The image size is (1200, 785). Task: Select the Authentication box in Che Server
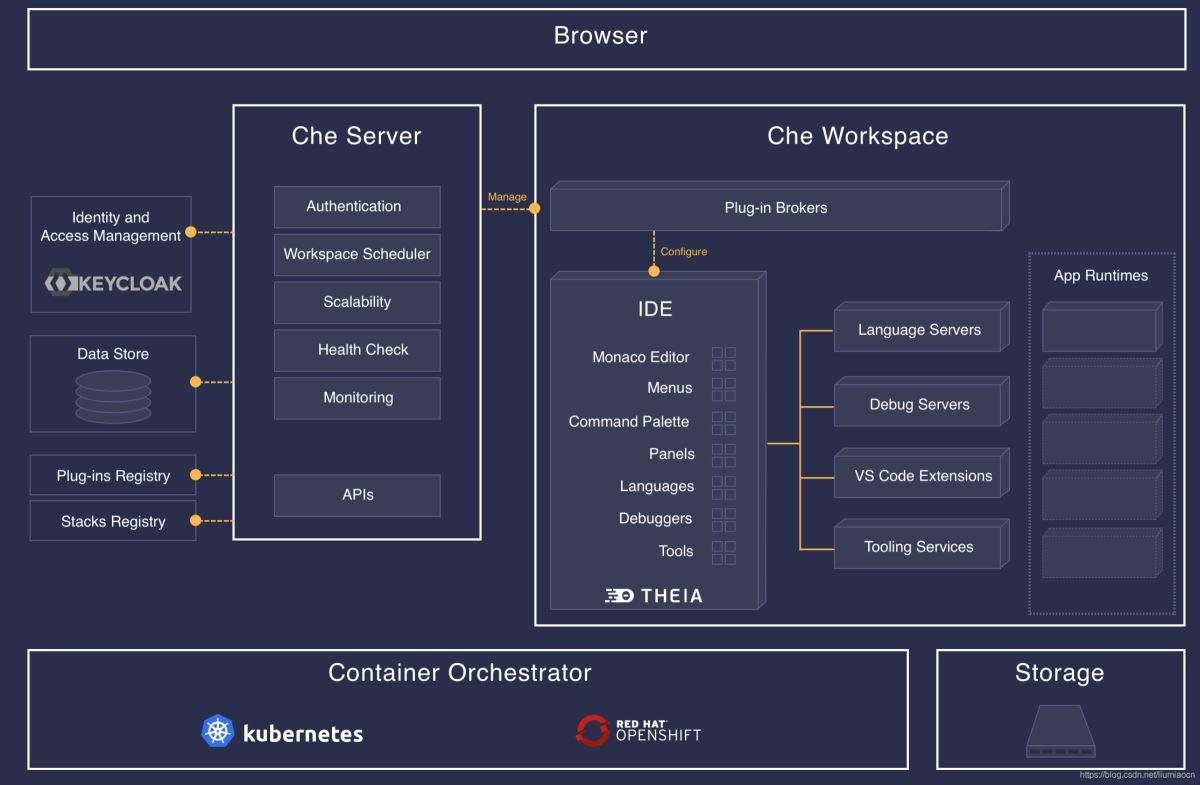click(x=356, y=207)
